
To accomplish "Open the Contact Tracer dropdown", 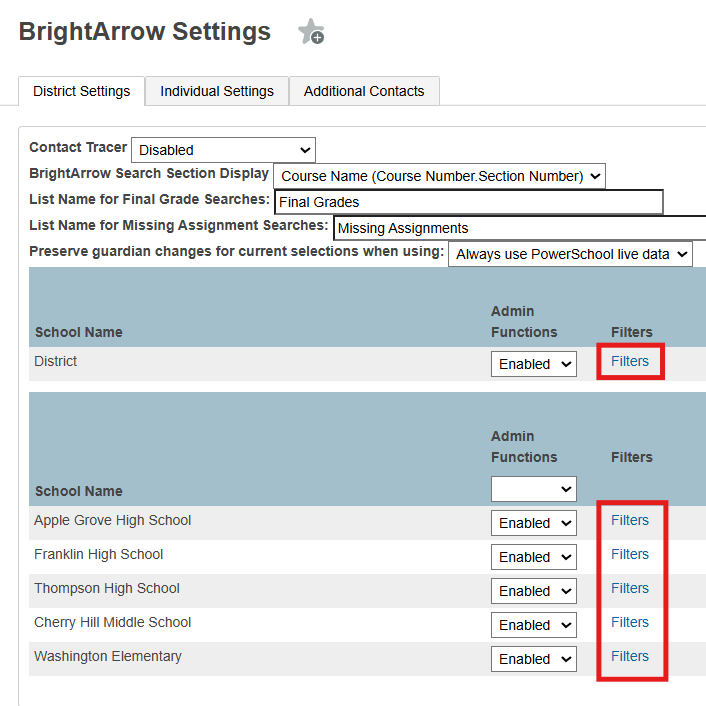I will point(223,150).
